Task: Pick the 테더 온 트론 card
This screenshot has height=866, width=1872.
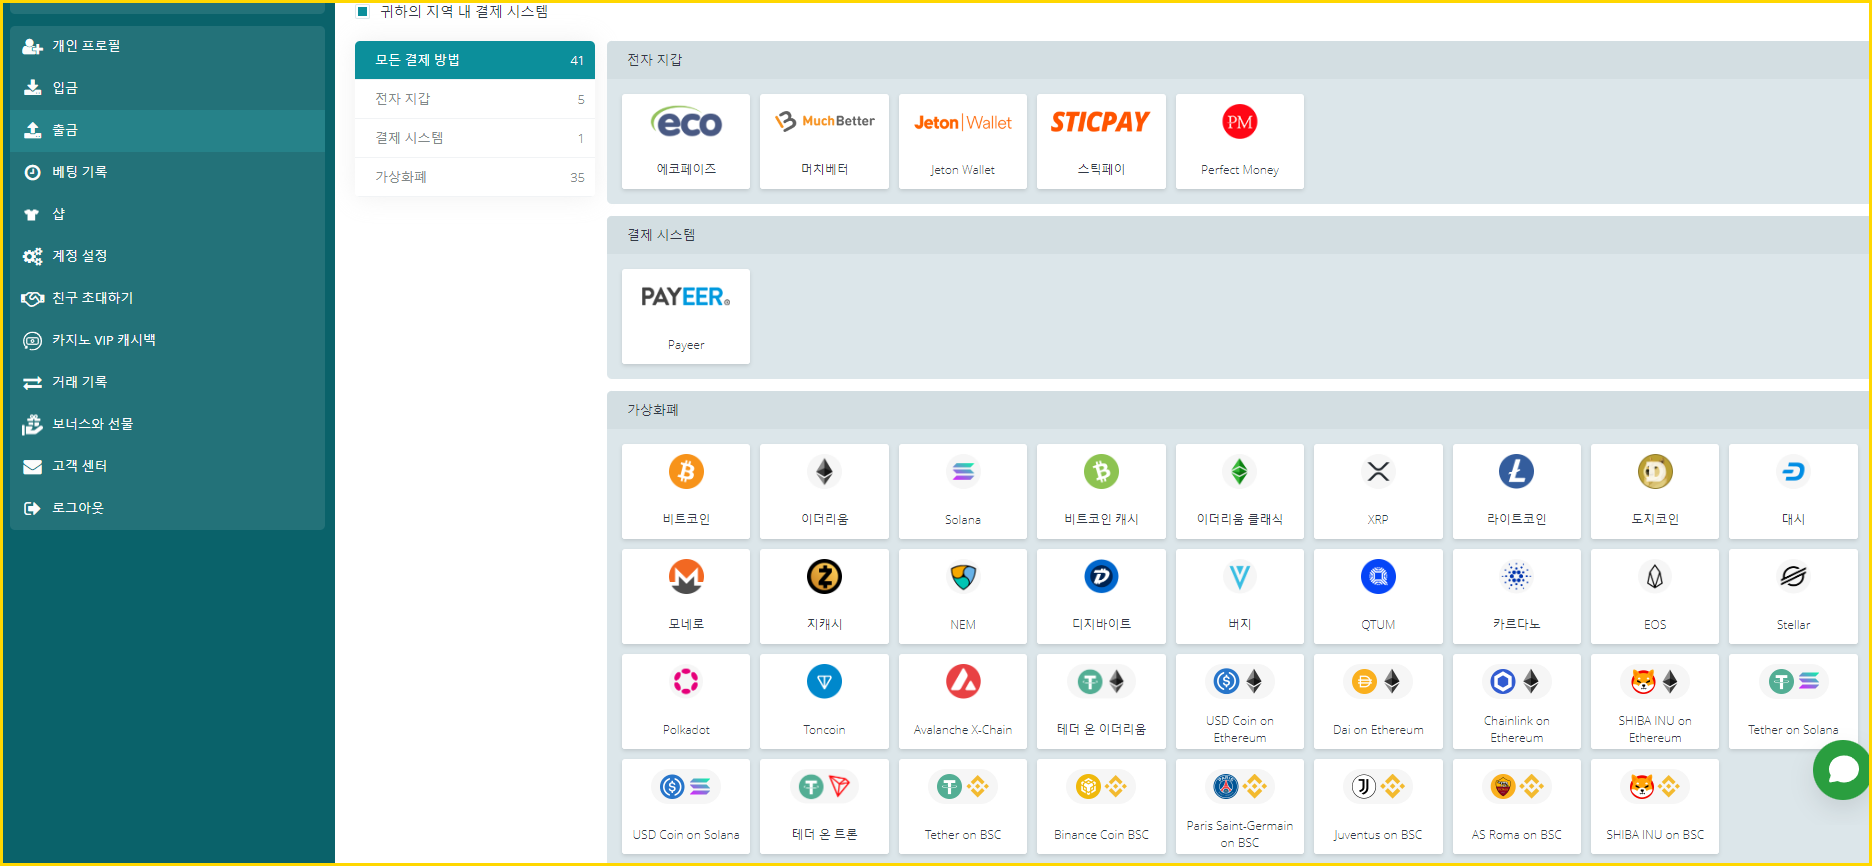Action: pos(824,806)
